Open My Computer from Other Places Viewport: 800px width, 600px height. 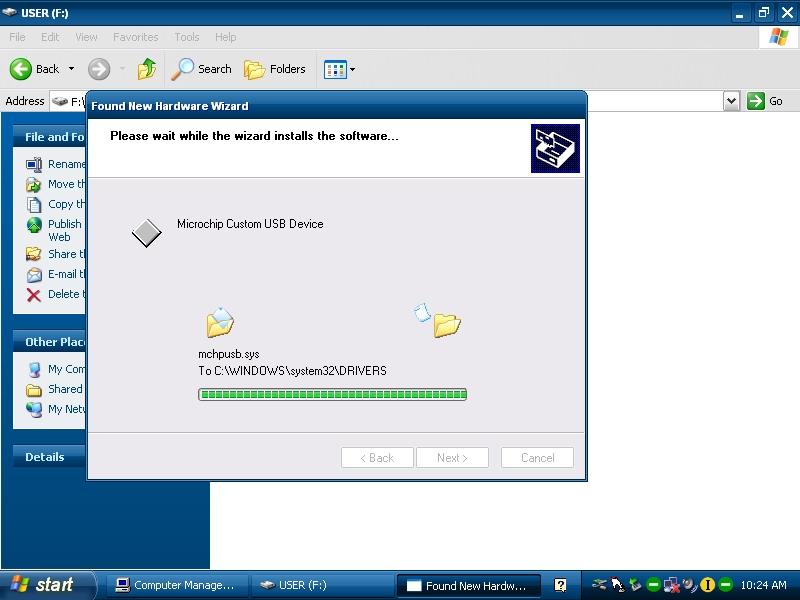point(34,369)
